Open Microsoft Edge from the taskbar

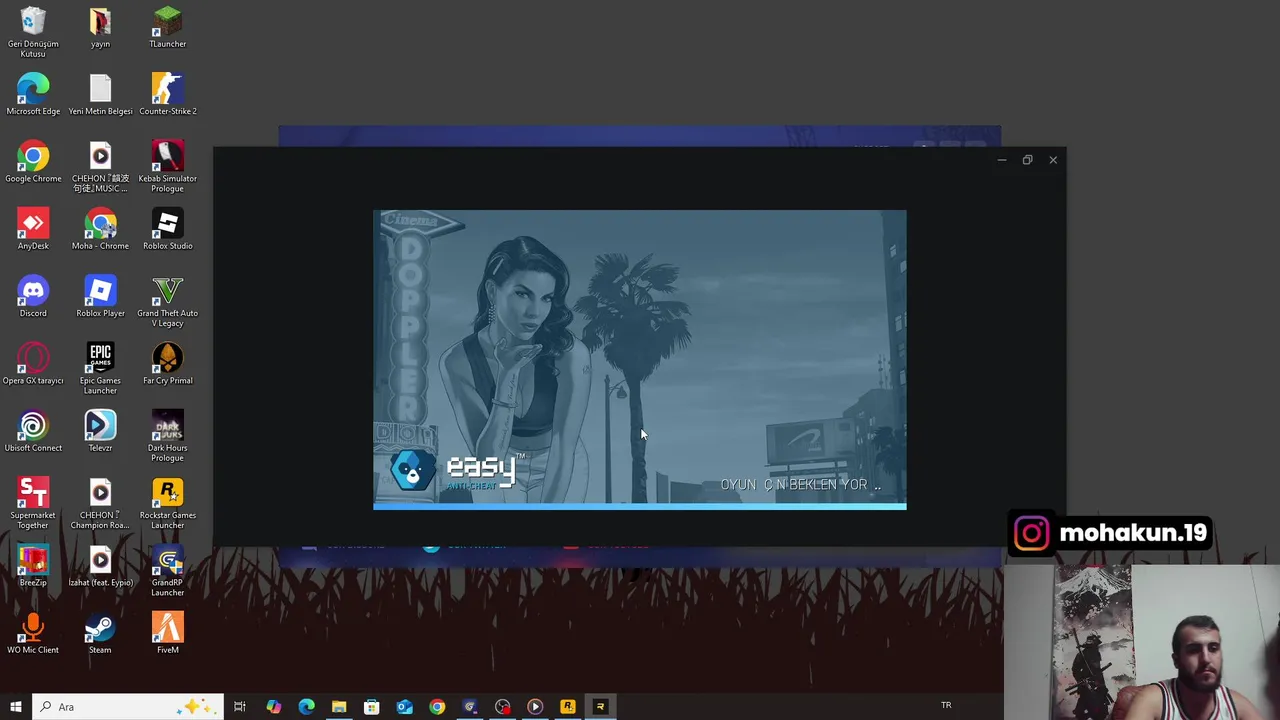306,707
